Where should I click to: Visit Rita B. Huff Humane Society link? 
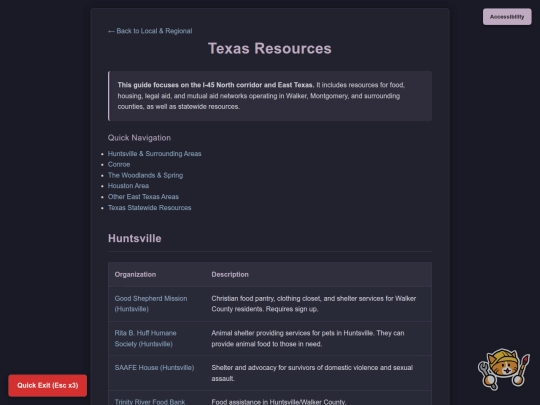[145, 339]
